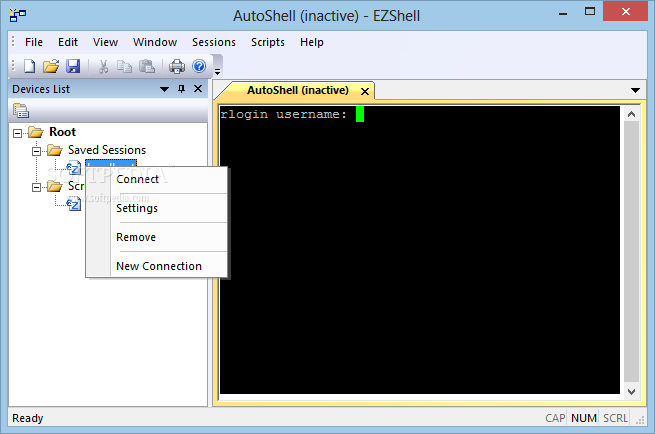Choose Remove from context menu
Screen dimensions: 655x434
[157, 237]
